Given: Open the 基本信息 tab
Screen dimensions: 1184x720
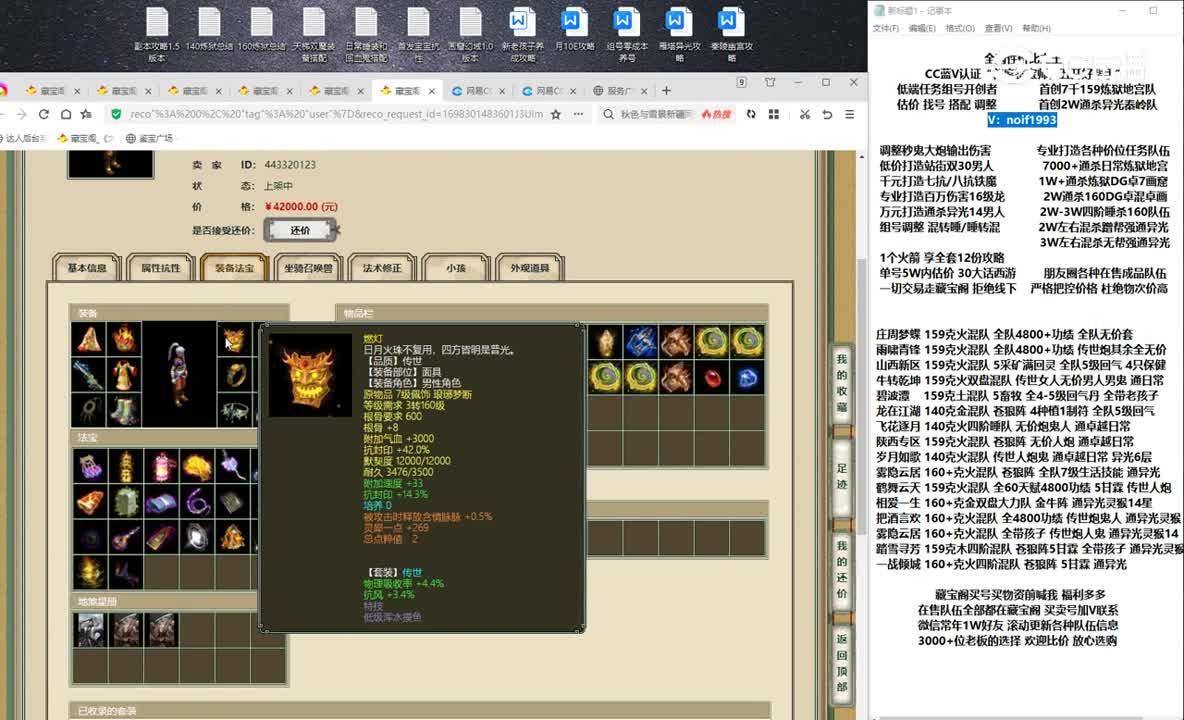Looking at the screenshot, I should (87, 268).
